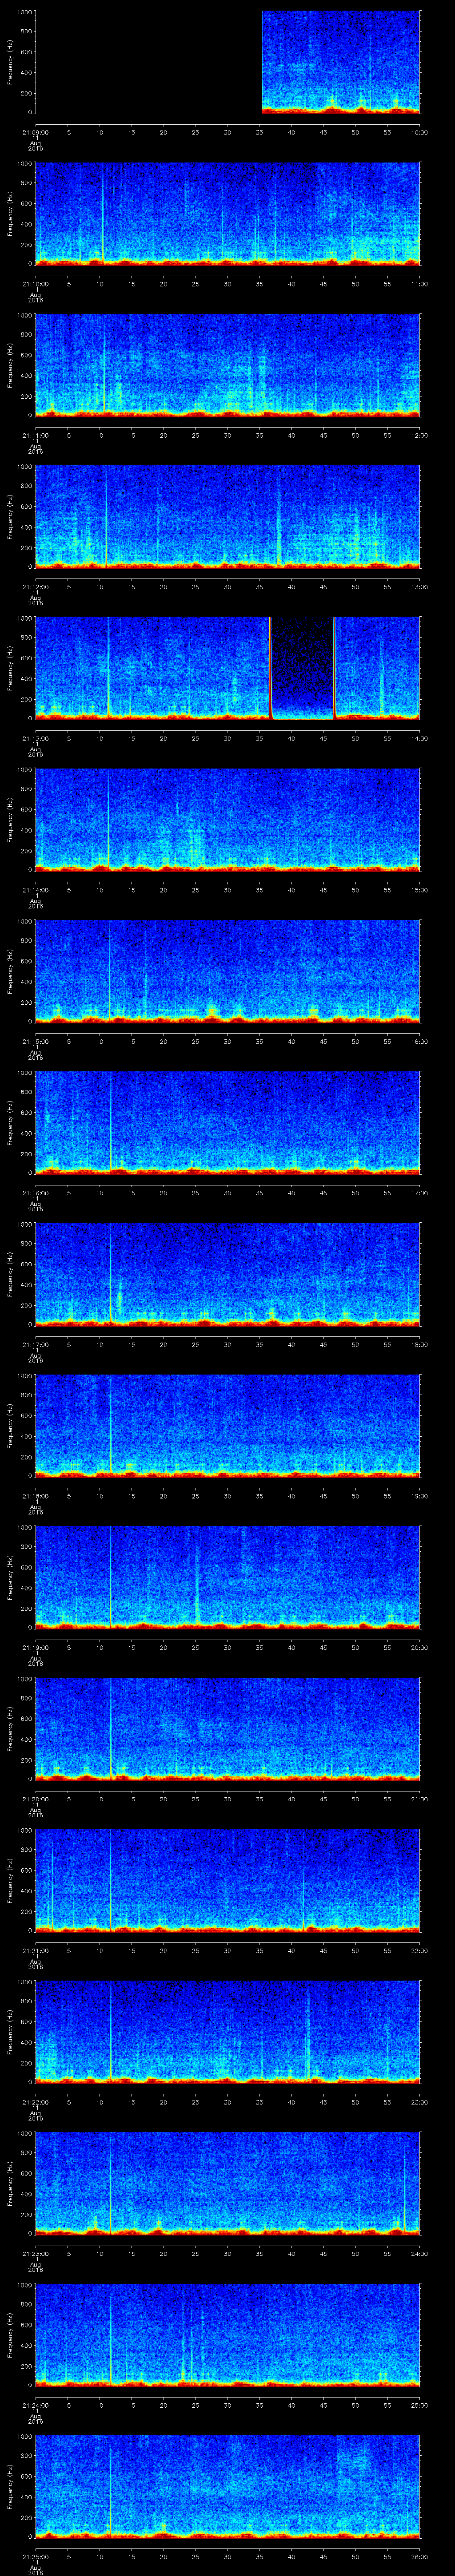Open the 21:11:00 spectrogram plot
Viewport: 455px width, 2576px height.
[x=227, y=365]
